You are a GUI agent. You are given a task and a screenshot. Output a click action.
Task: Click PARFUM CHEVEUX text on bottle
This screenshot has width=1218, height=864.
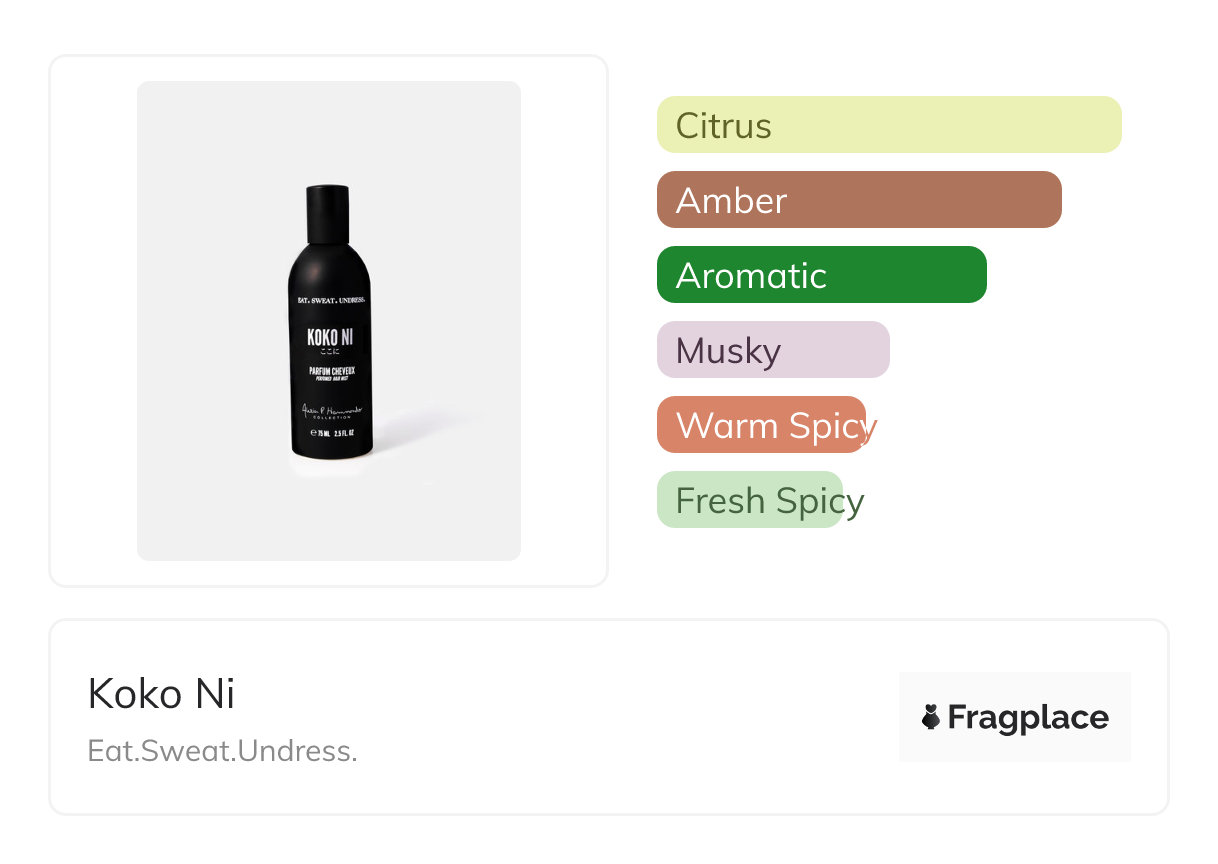tap(330, 371)
